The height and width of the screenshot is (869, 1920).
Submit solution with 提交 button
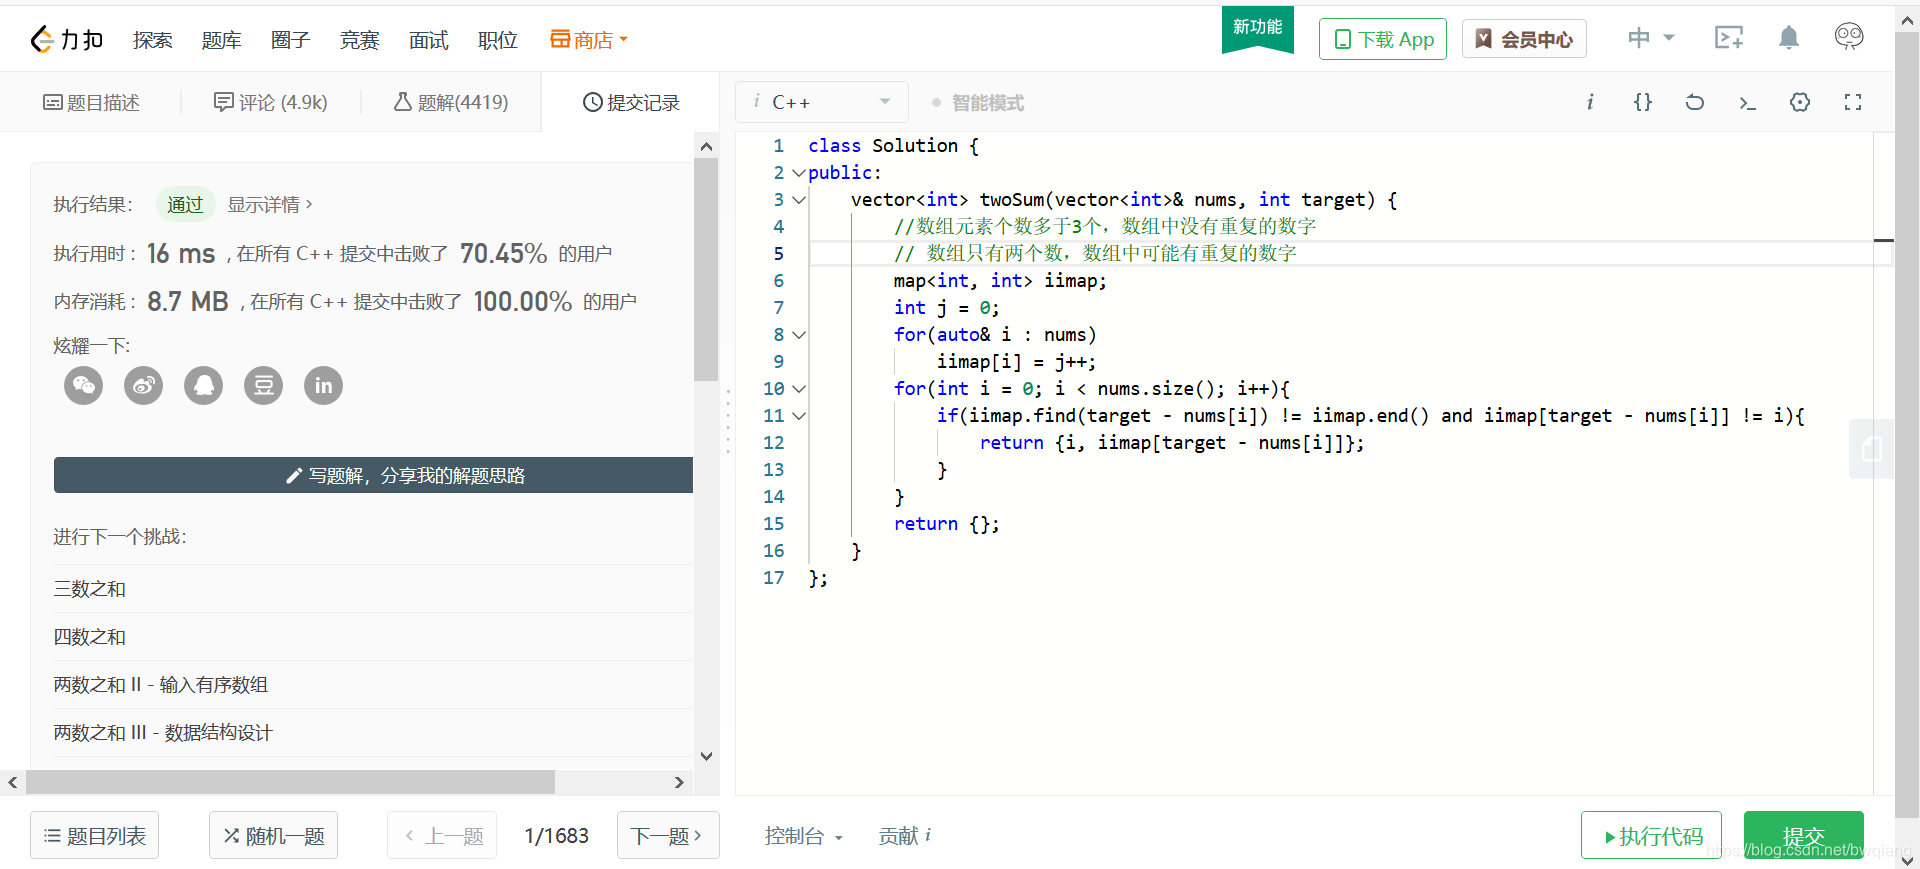coord(1804,835)
